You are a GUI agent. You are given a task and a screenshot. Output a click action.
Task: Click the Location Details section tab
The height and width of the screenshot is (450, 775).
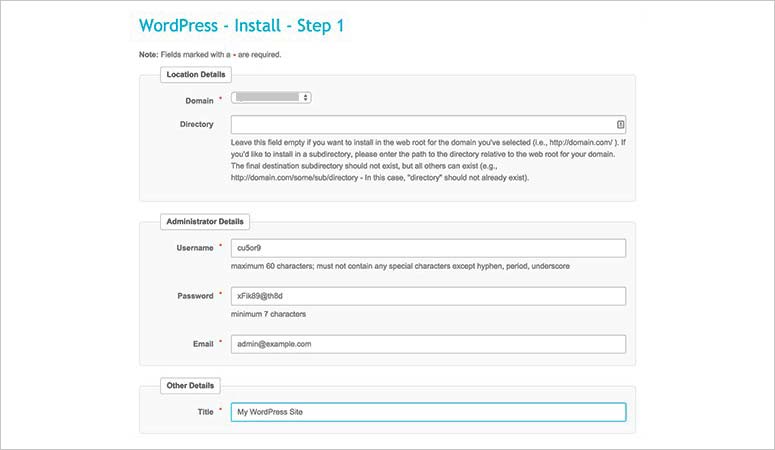click(196, 74)
